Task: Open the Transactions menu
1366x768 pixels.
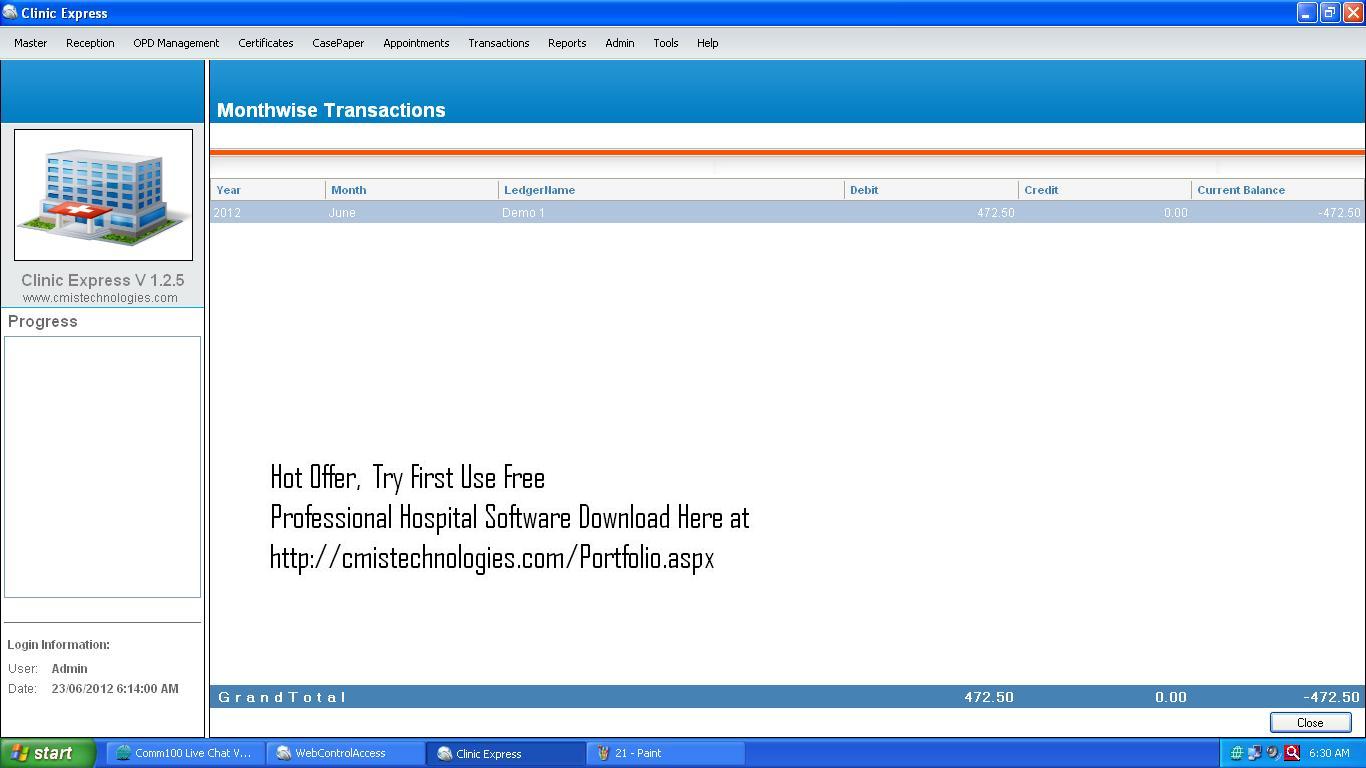Action: [498, 43]
